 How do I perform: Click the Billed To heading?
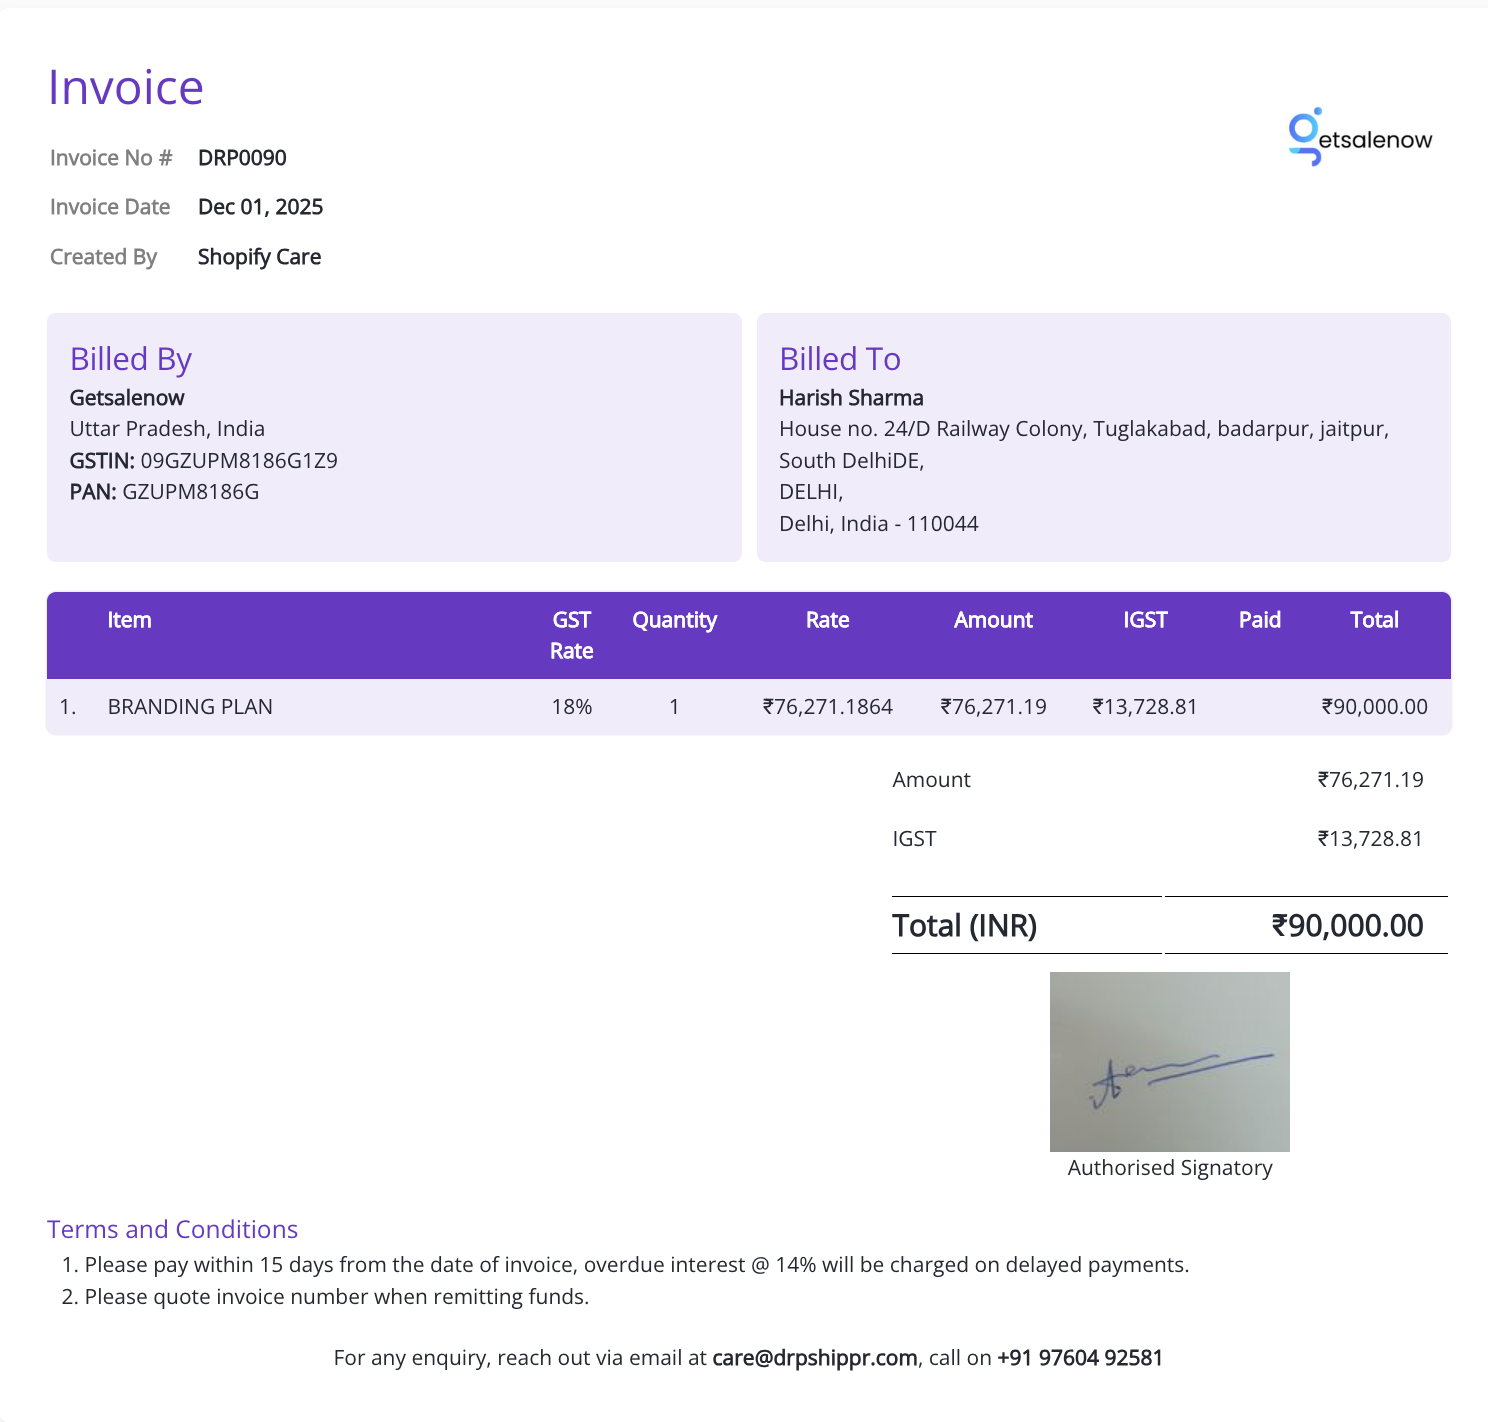tap(839, 359)
